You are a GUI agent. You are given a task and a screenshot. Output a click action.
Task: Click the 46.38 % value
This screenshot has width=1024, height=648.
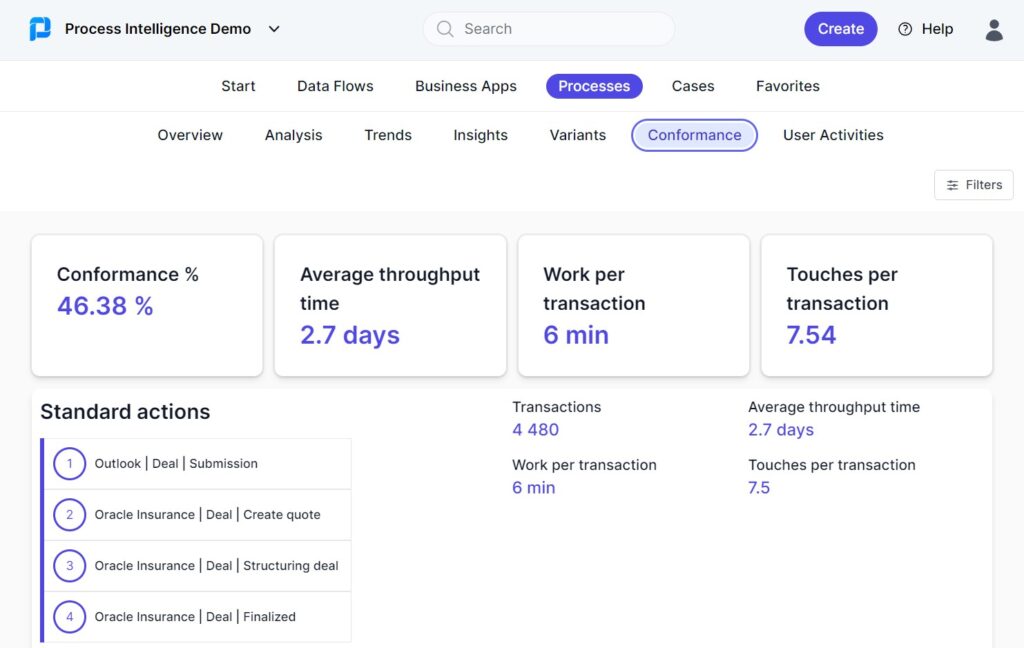pos(105,306)
